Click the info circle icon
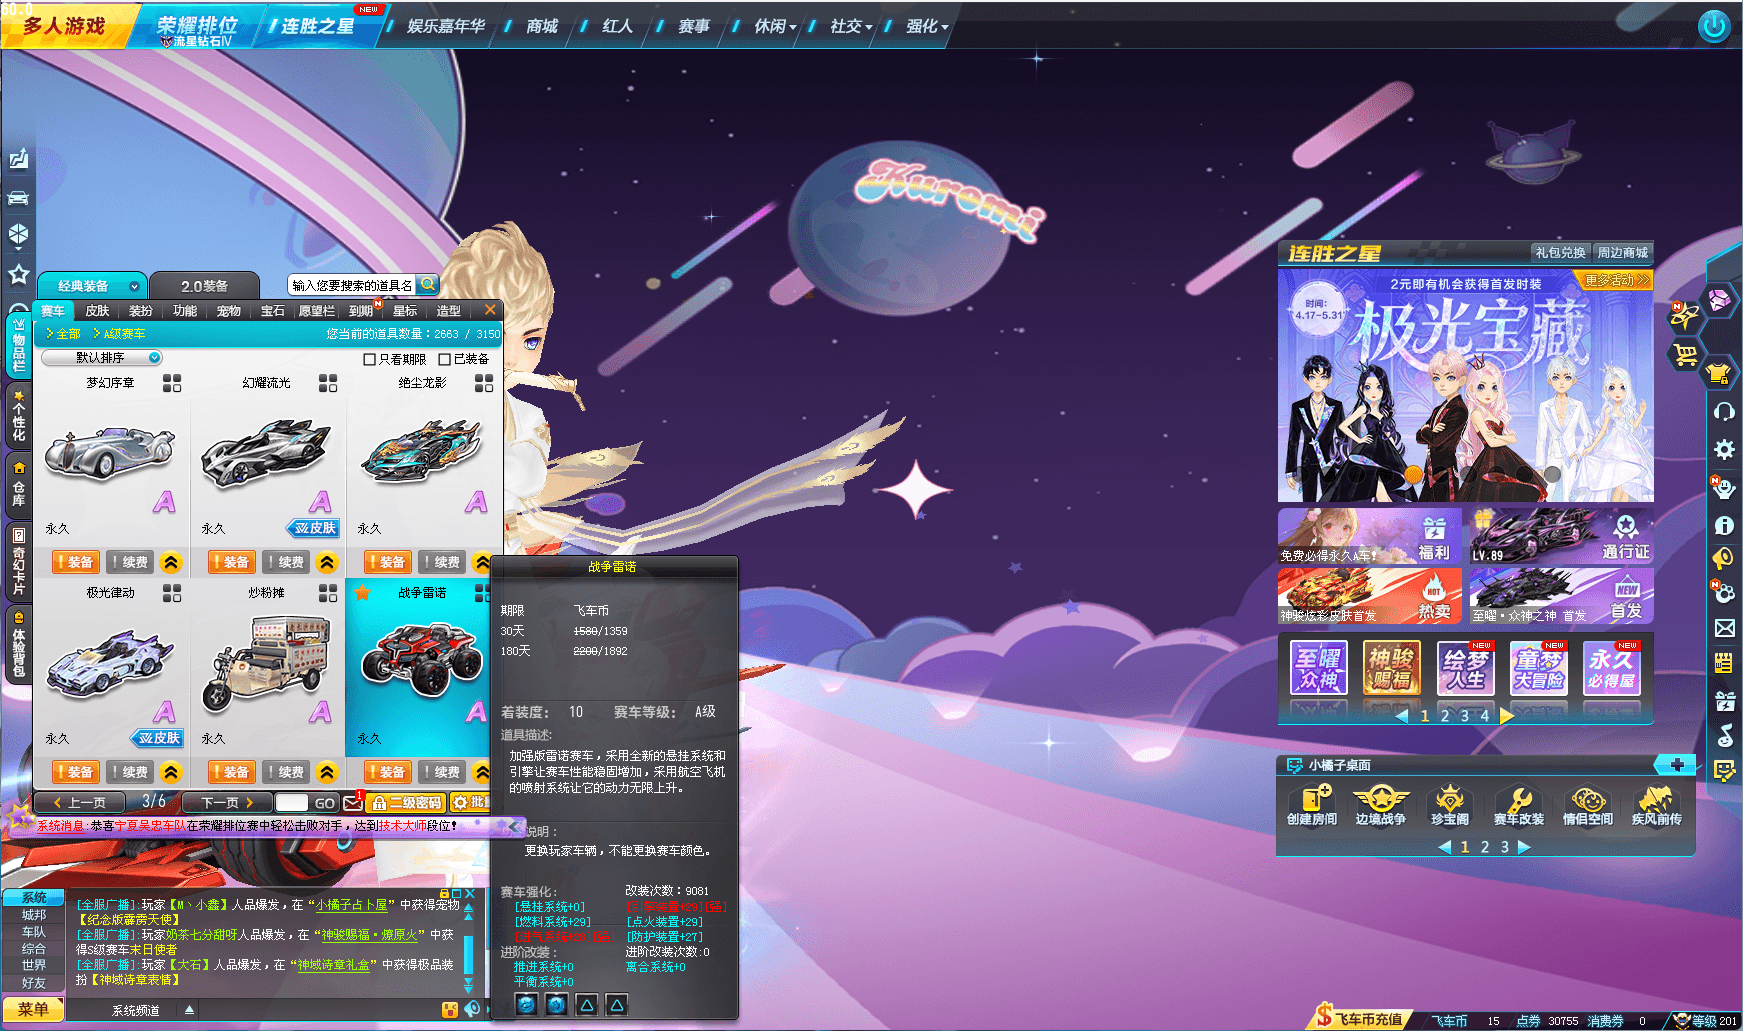This screenshot has height=1031, width=1743. (x=1724, y=525)
